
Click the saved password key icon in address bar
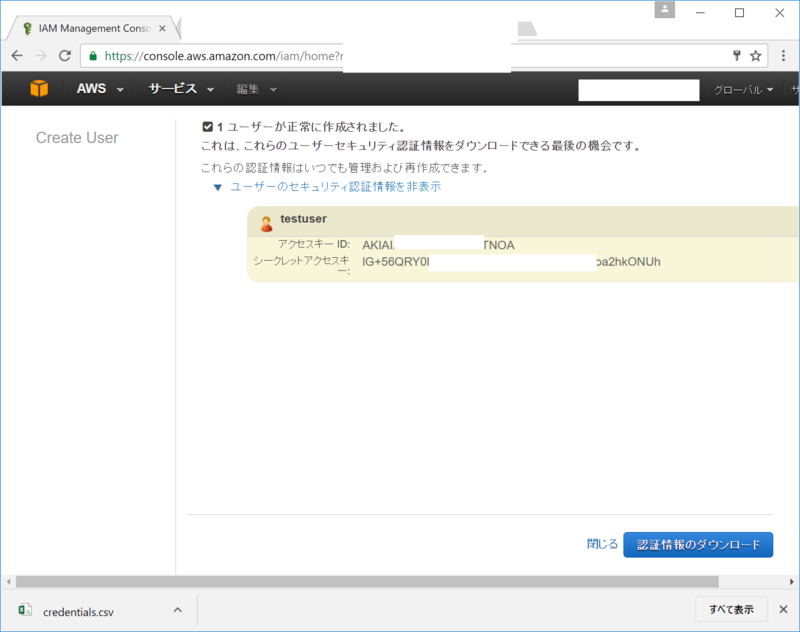click(x=736, y=57)
